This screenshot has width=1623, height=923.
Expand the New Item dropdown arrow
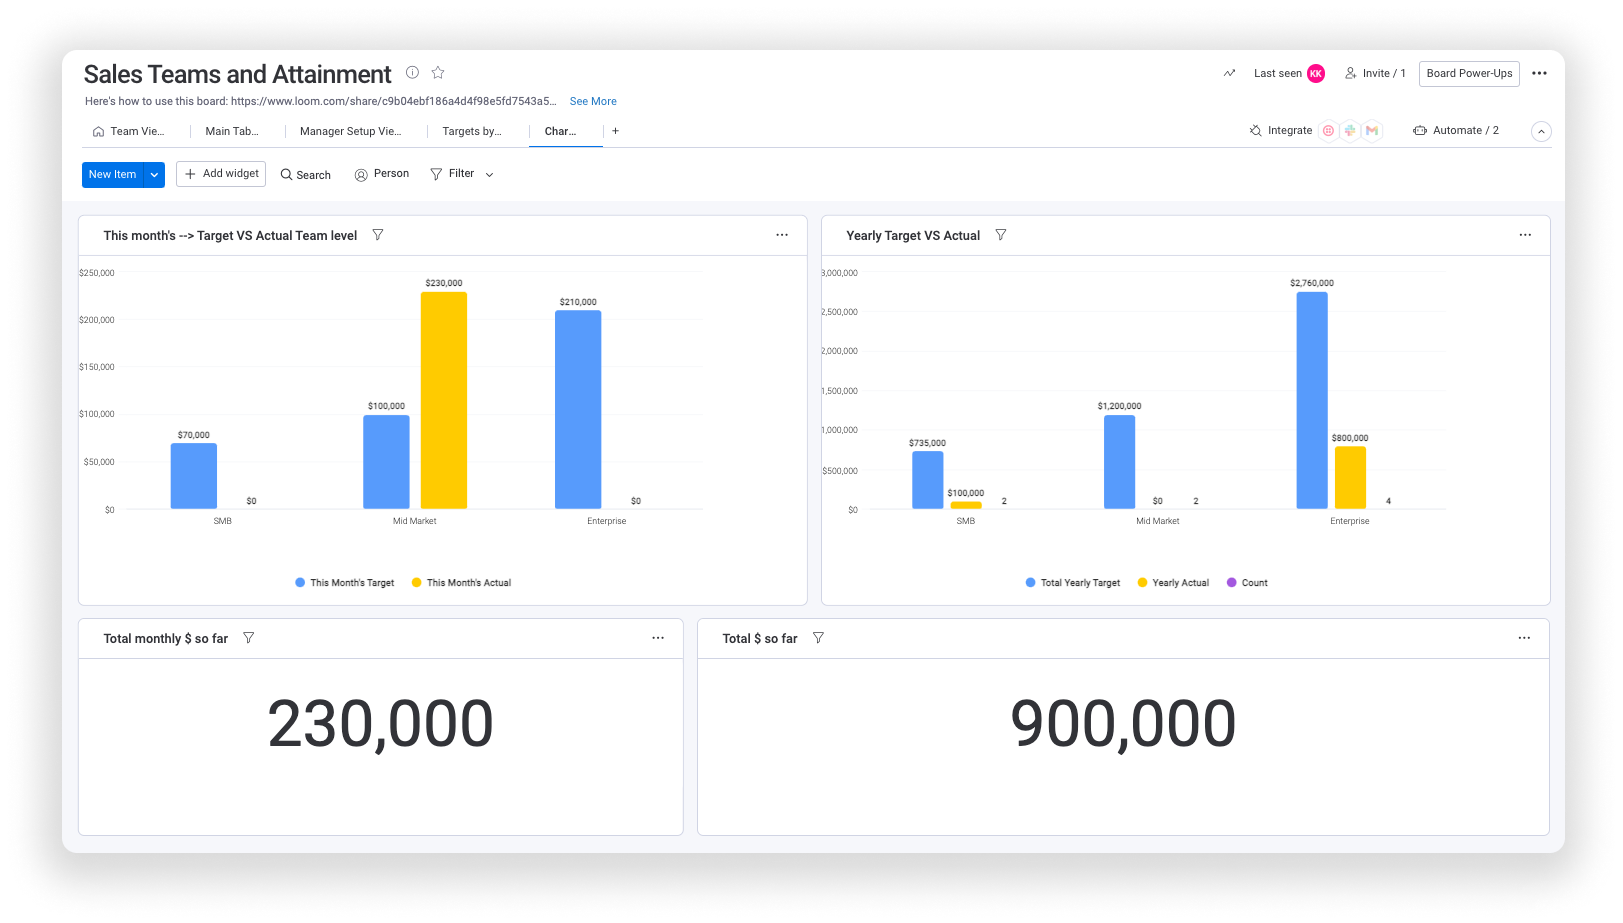click(x=154, y=174)
